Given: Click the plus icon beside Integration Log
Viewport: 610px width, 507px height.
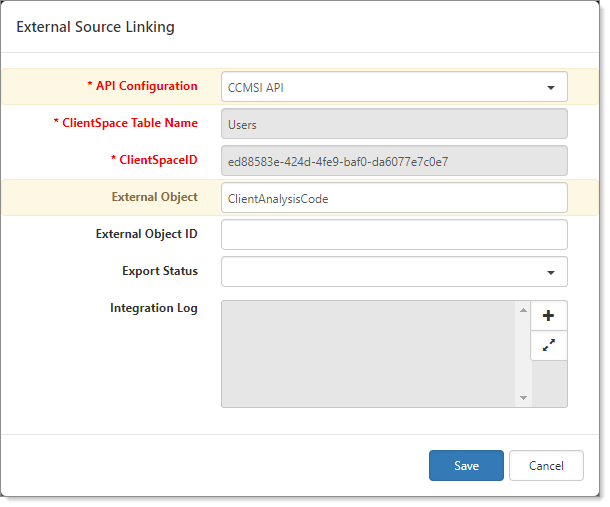Looking at the screenshot, I should [549, 316].
